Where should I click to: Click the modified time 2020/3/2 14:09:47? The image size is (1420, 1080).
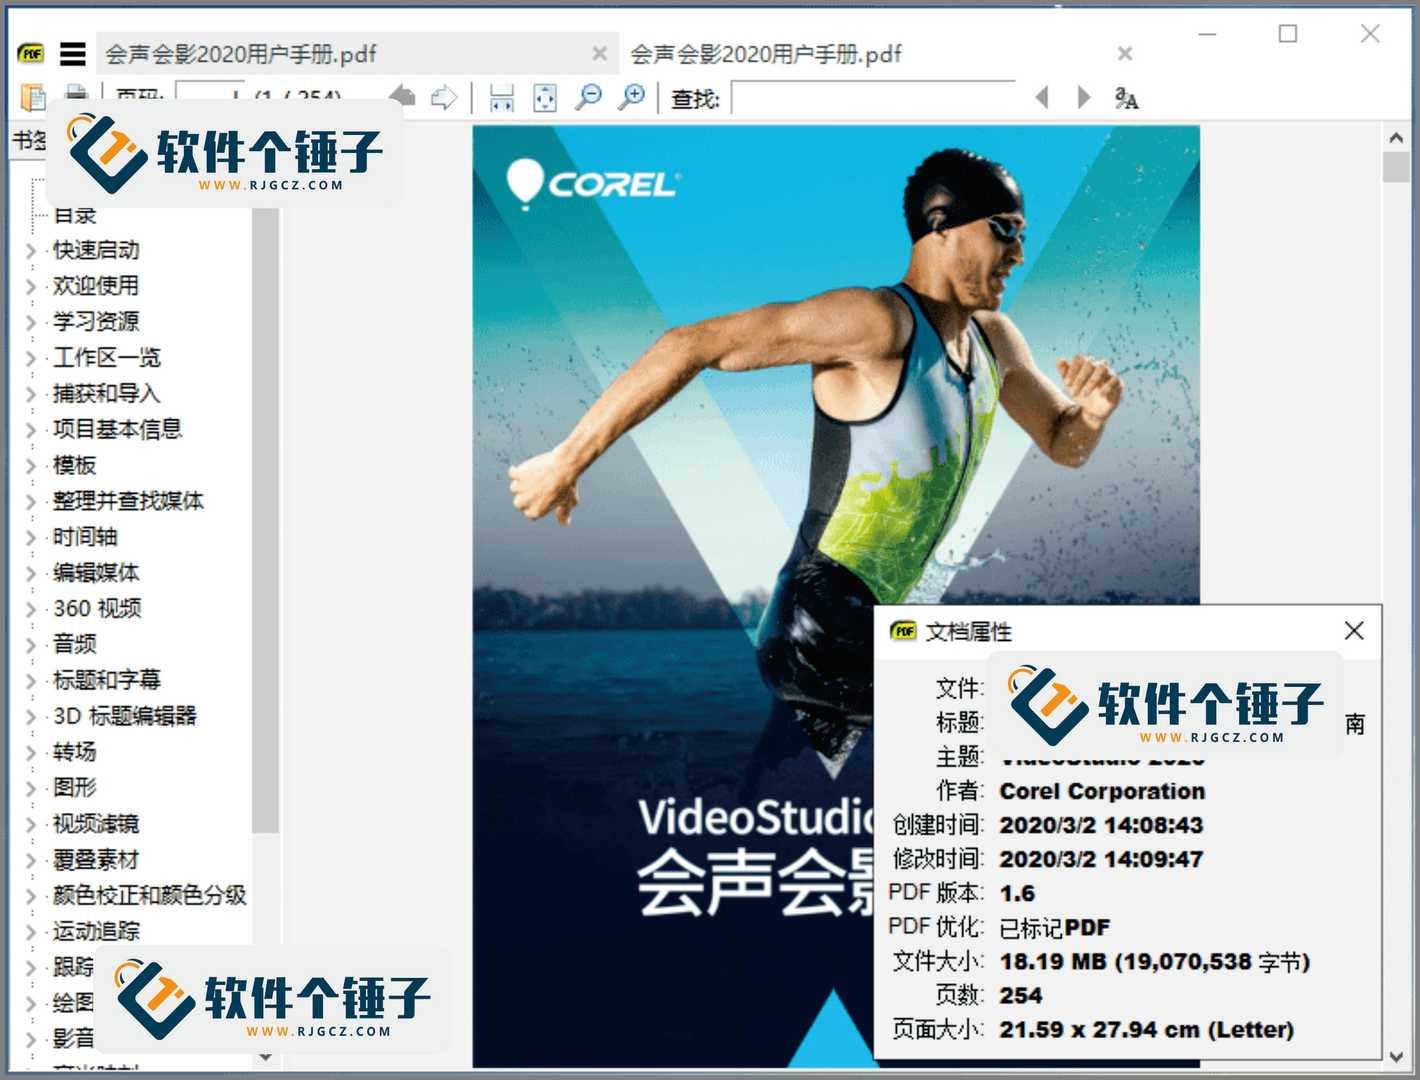1101,859
